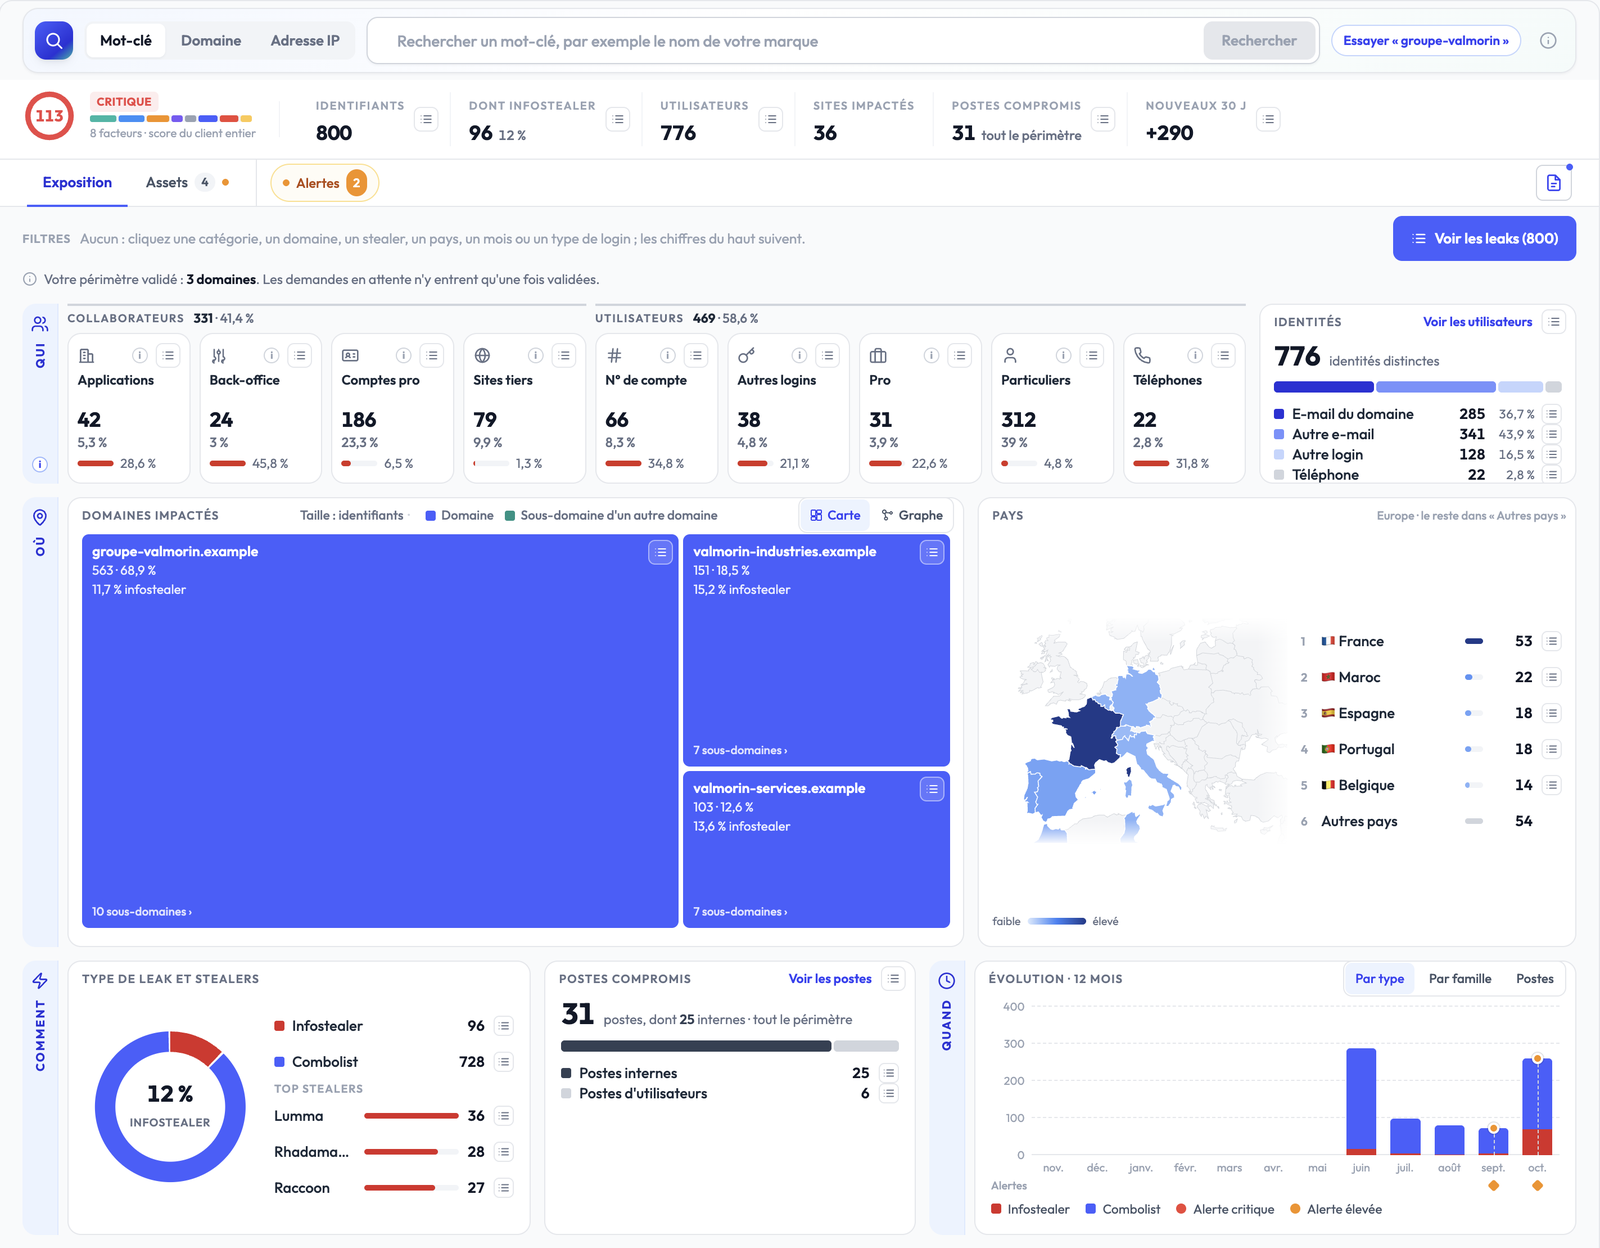Select the Domaine search mode

pyautogui.click(x=211, y=41)
